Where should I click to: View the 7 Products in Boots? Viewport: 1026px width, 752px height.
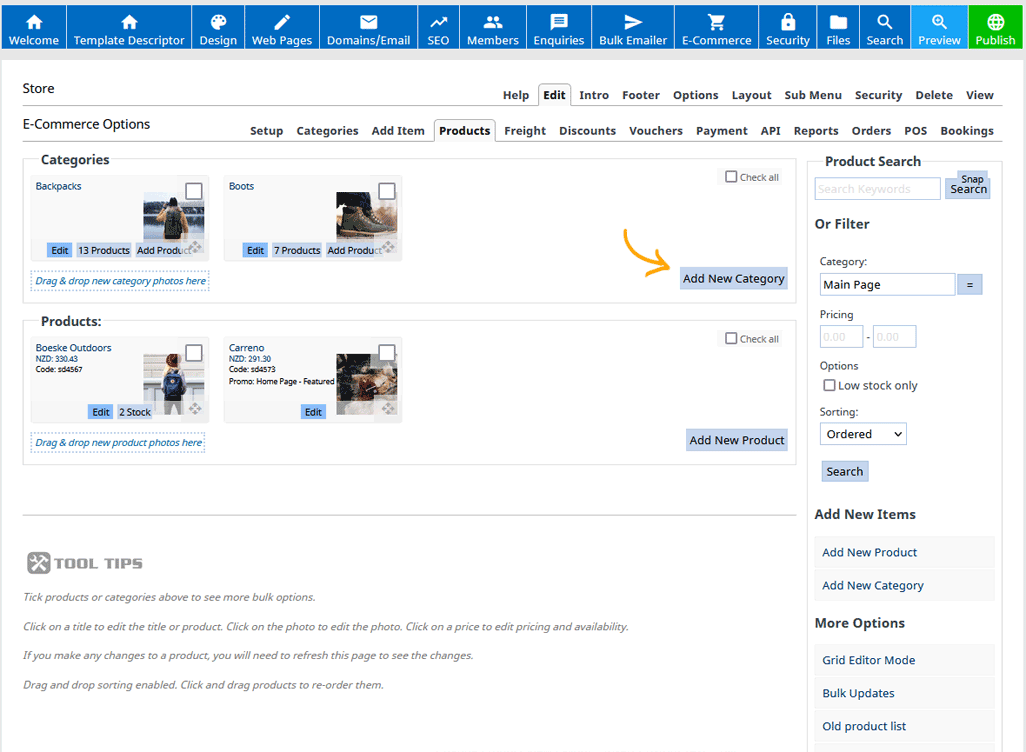[x=297, y=250]
